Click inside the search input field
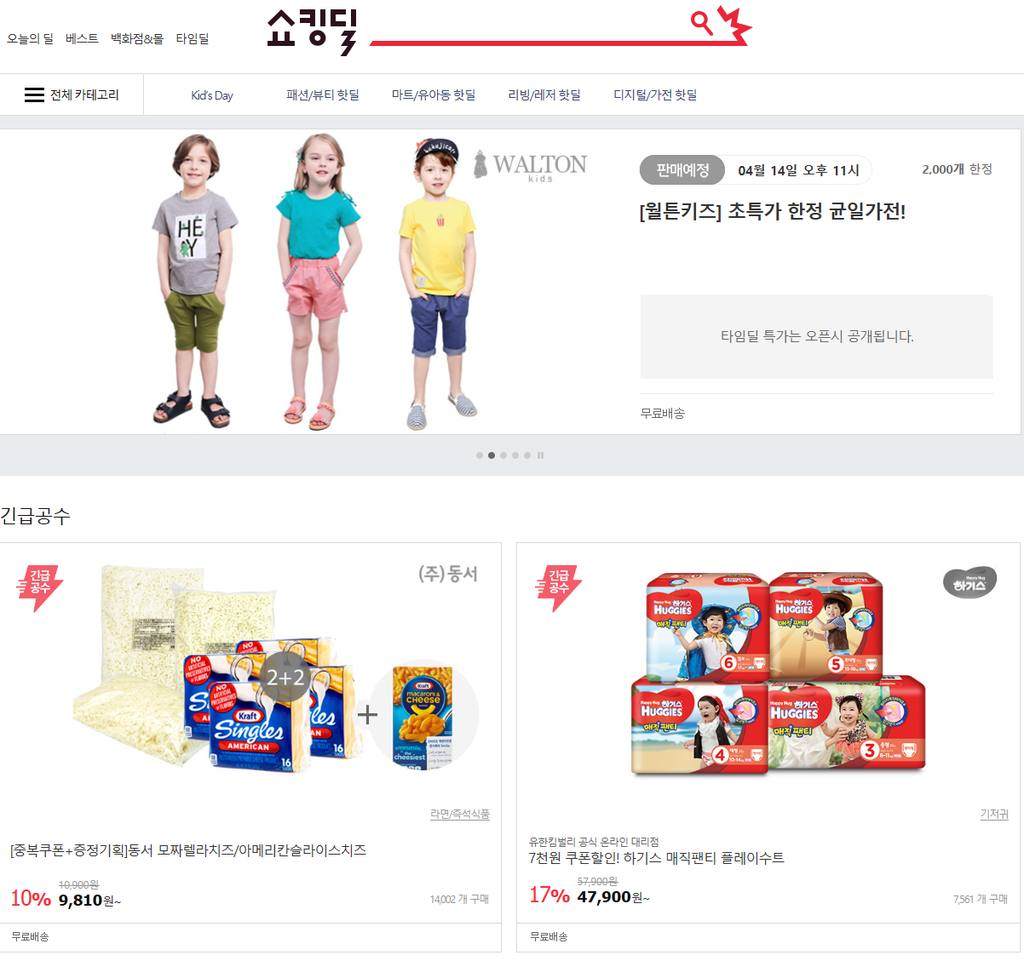Screen dimensions: 1024x961 tap(528, 25)
